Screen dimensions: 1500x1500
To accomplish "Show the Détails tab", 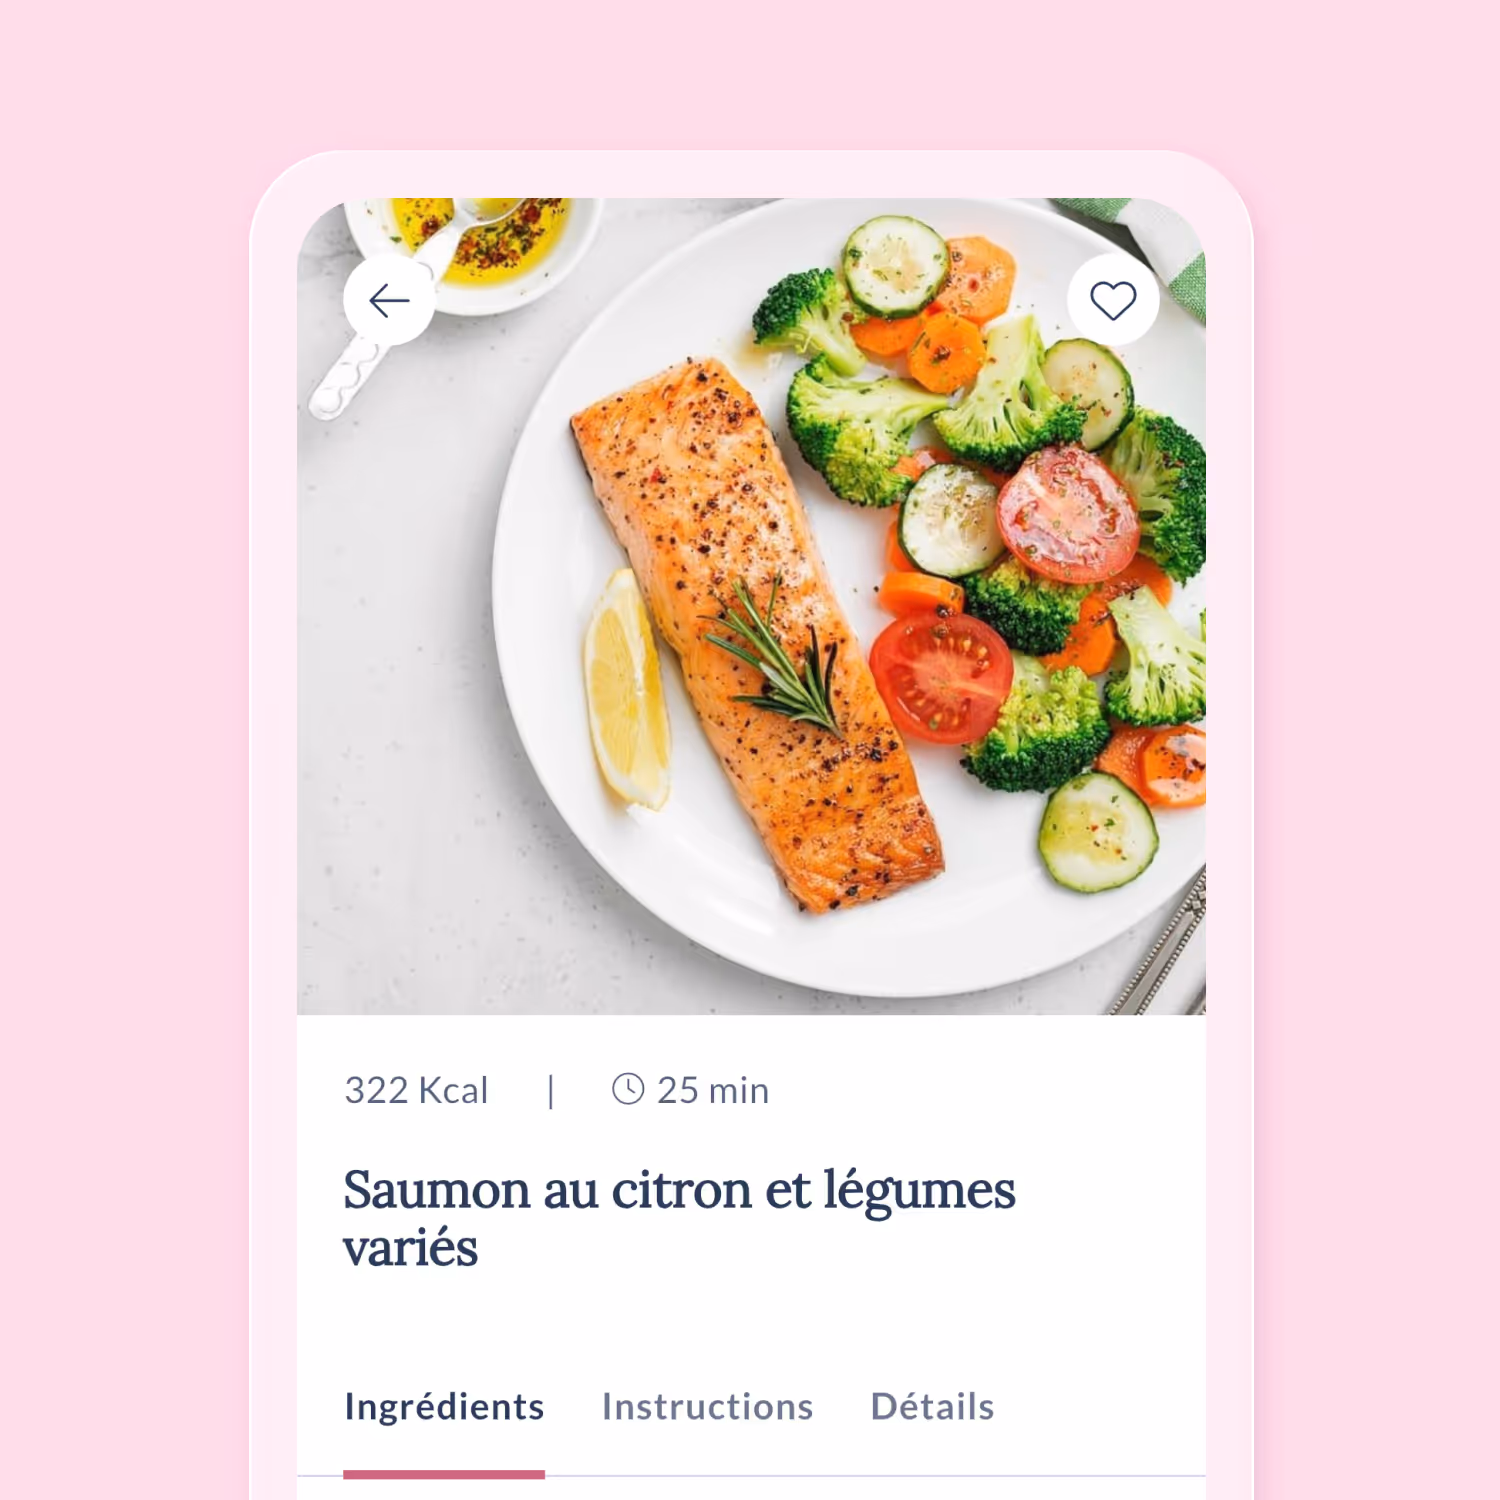I will pos(932,1407).
